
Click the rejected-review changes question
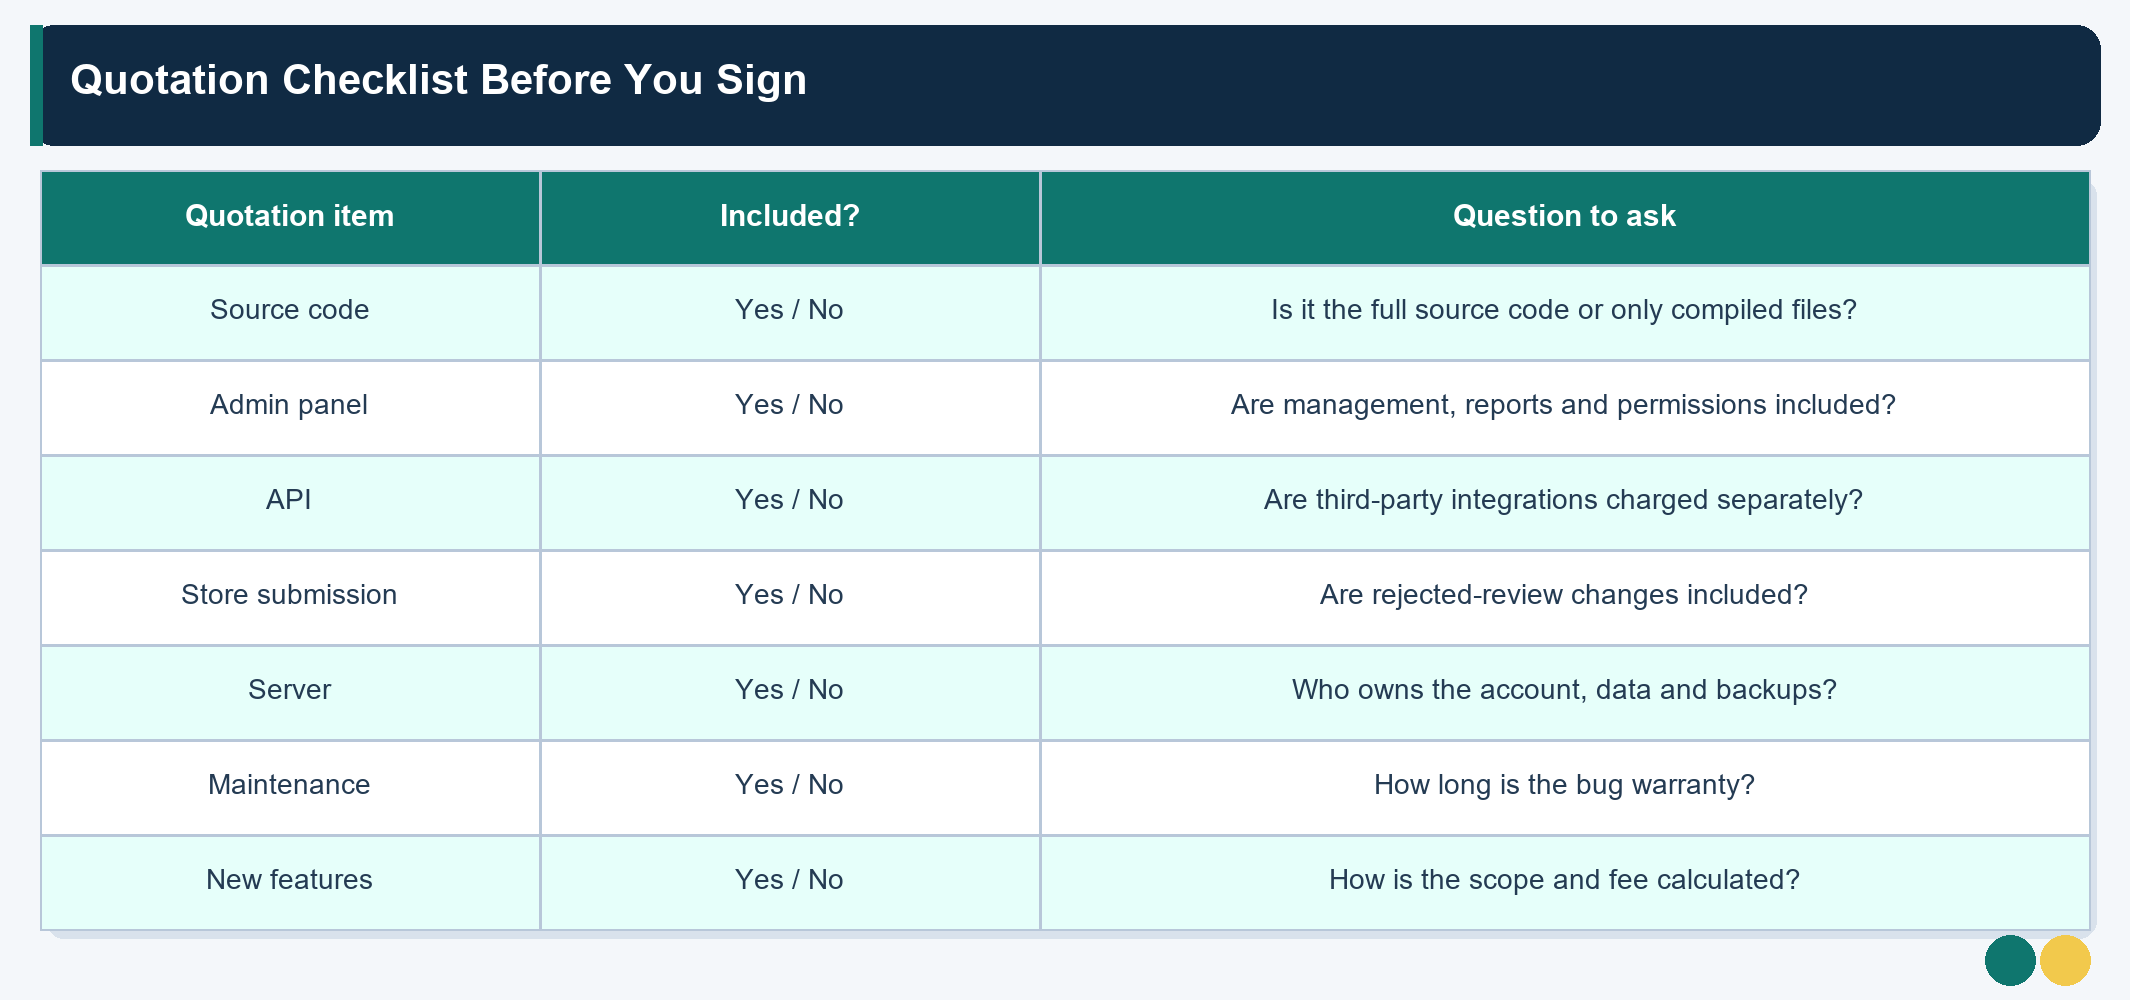1564,595
